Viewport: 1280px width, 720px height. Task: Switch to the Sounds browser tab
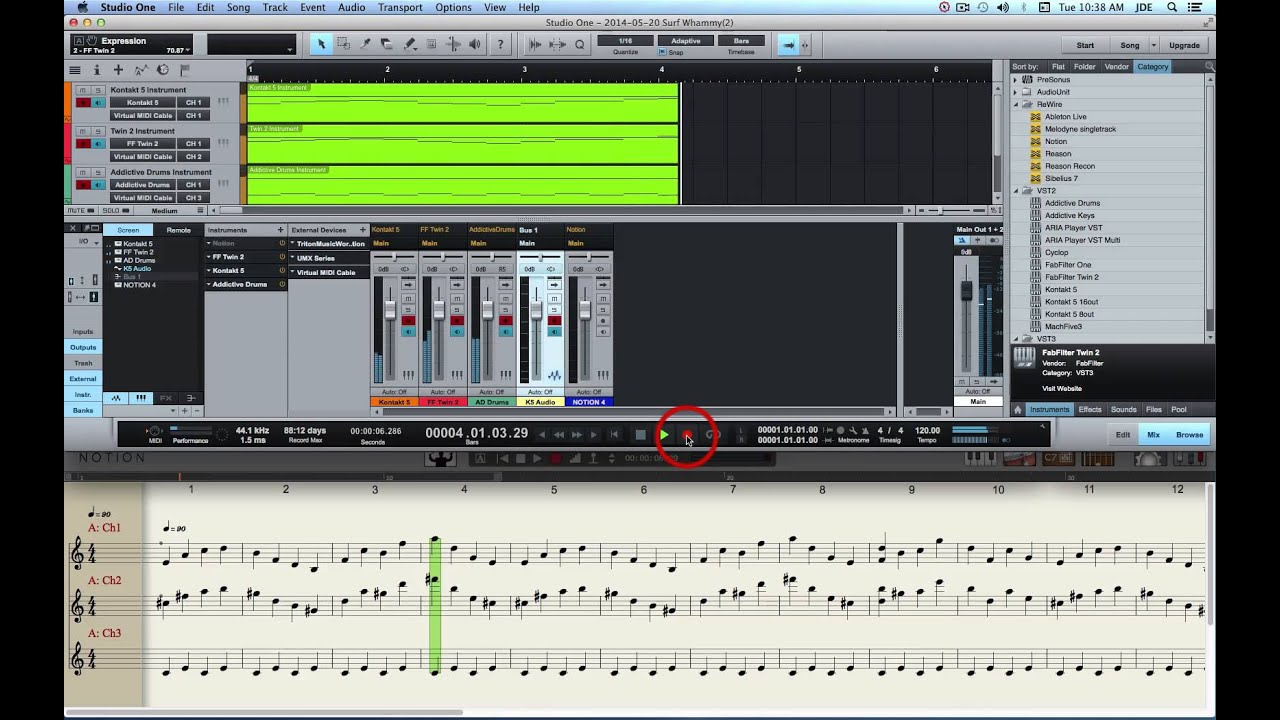(x=1123, y=409)
